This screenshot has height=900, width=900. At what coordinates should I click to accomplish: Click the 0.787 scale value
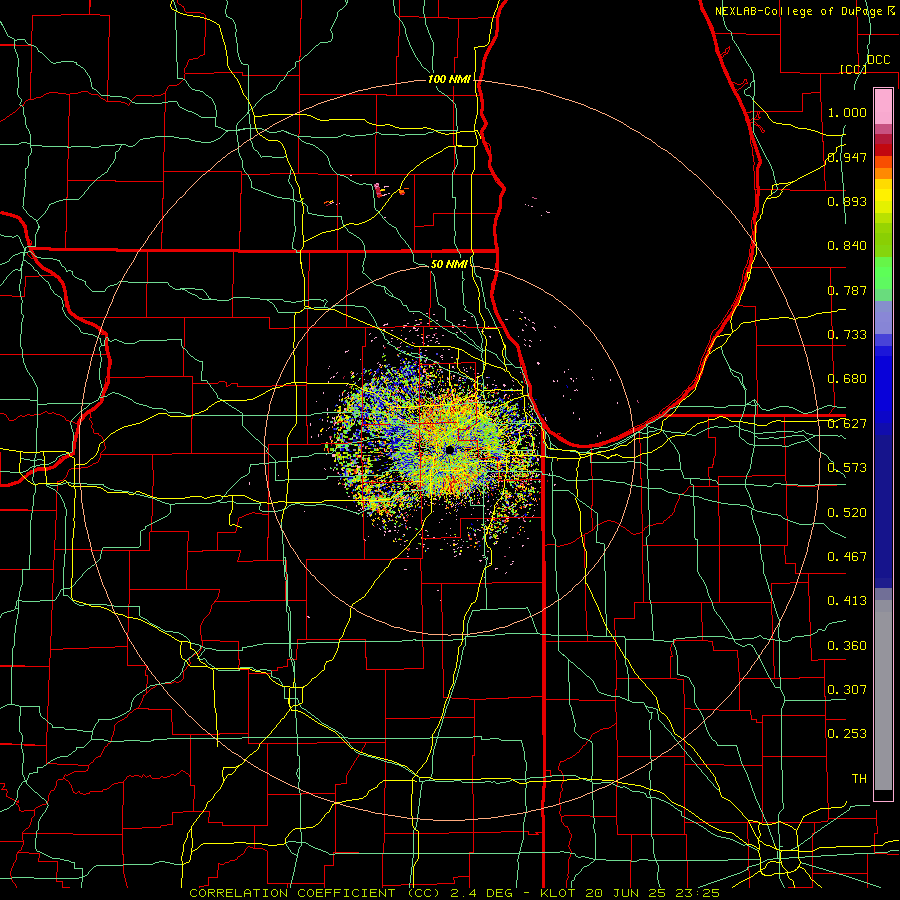coord(847,290)
